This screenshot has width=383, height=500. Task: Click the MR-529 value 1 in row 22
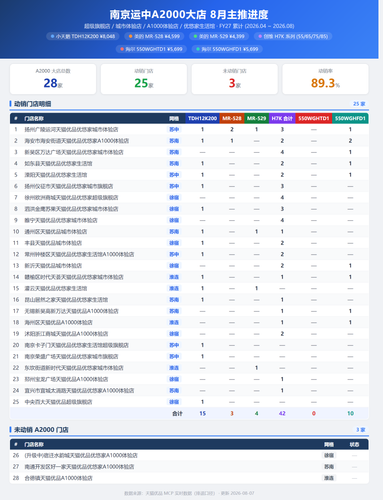click(256, 368)
